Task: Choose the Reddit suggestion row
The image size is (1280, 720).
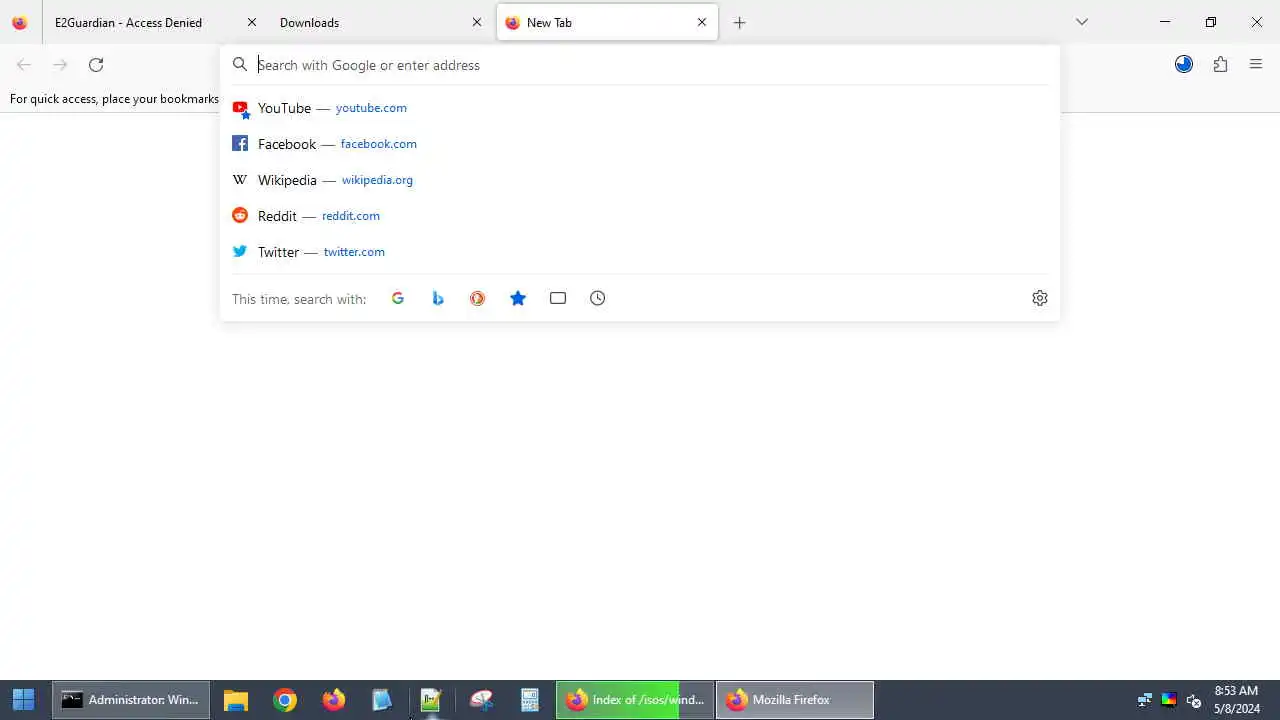Action: [640, 216]
